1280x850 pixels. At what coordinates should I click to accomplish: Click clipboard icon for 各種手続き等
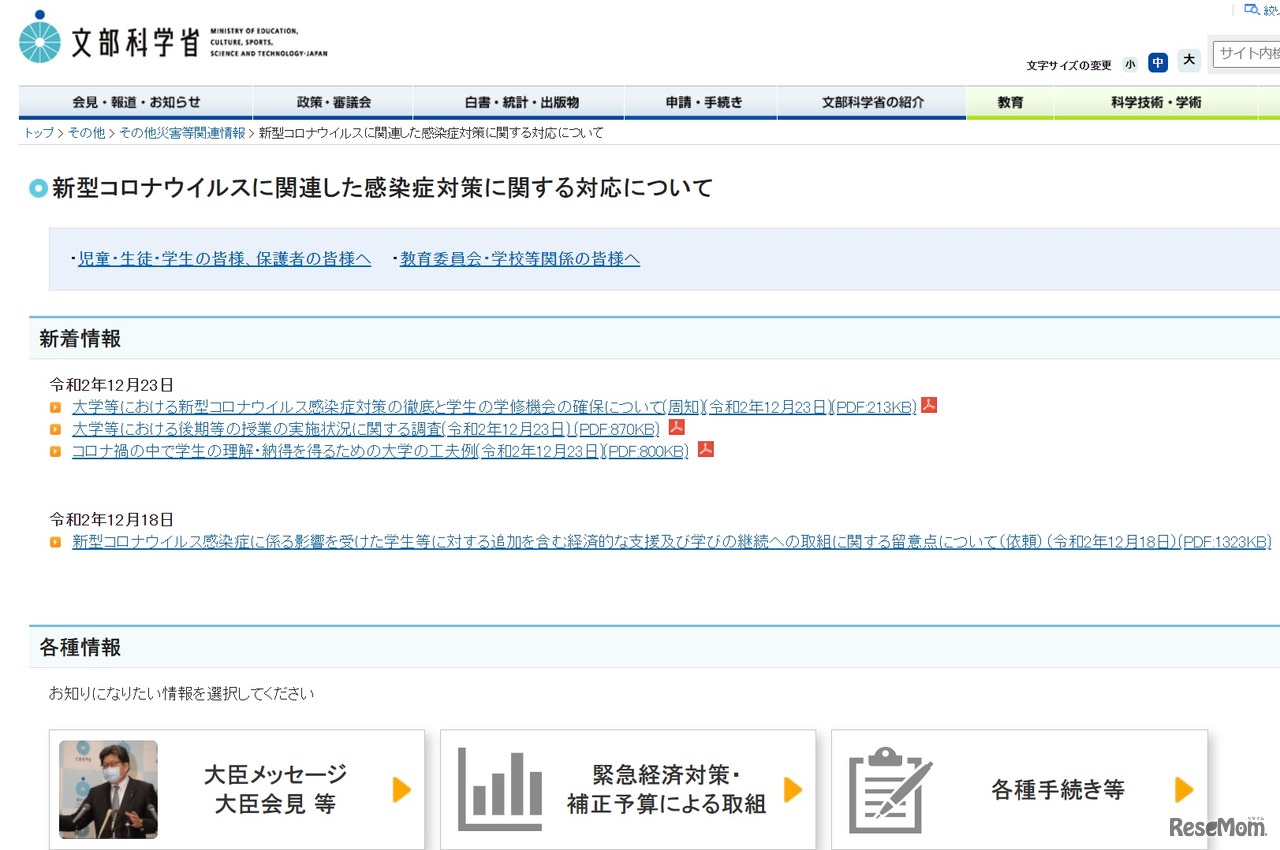(890, 789)
